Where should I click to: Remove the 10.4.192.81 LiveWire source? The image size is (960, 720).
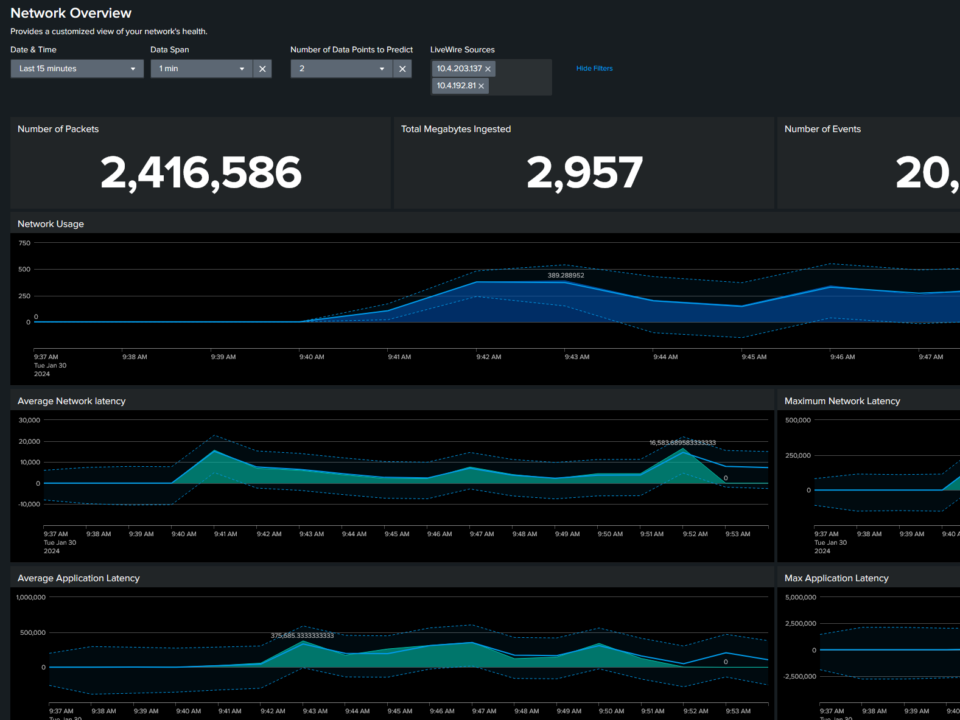pos(481,86)
